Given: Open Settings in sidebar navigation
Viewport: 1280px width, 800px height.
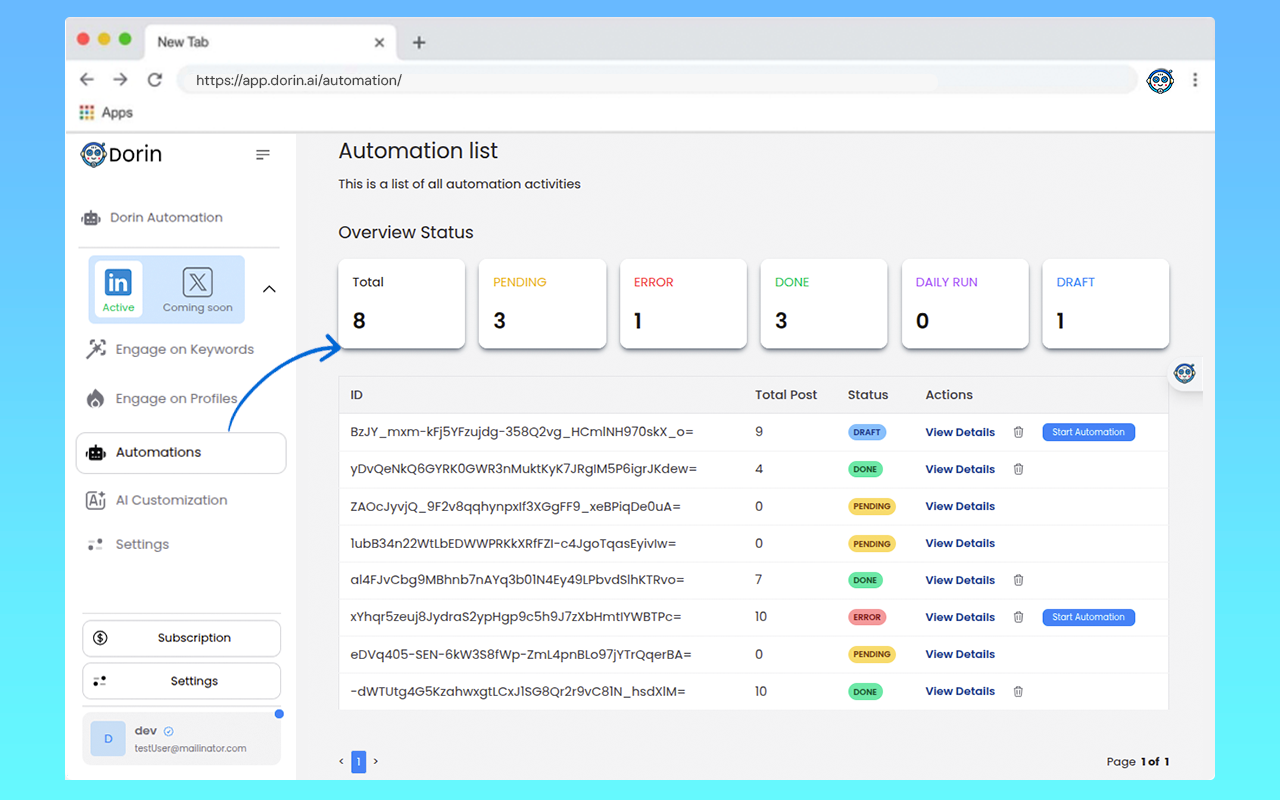Looking at the screenshot, I should coord(128,544).
